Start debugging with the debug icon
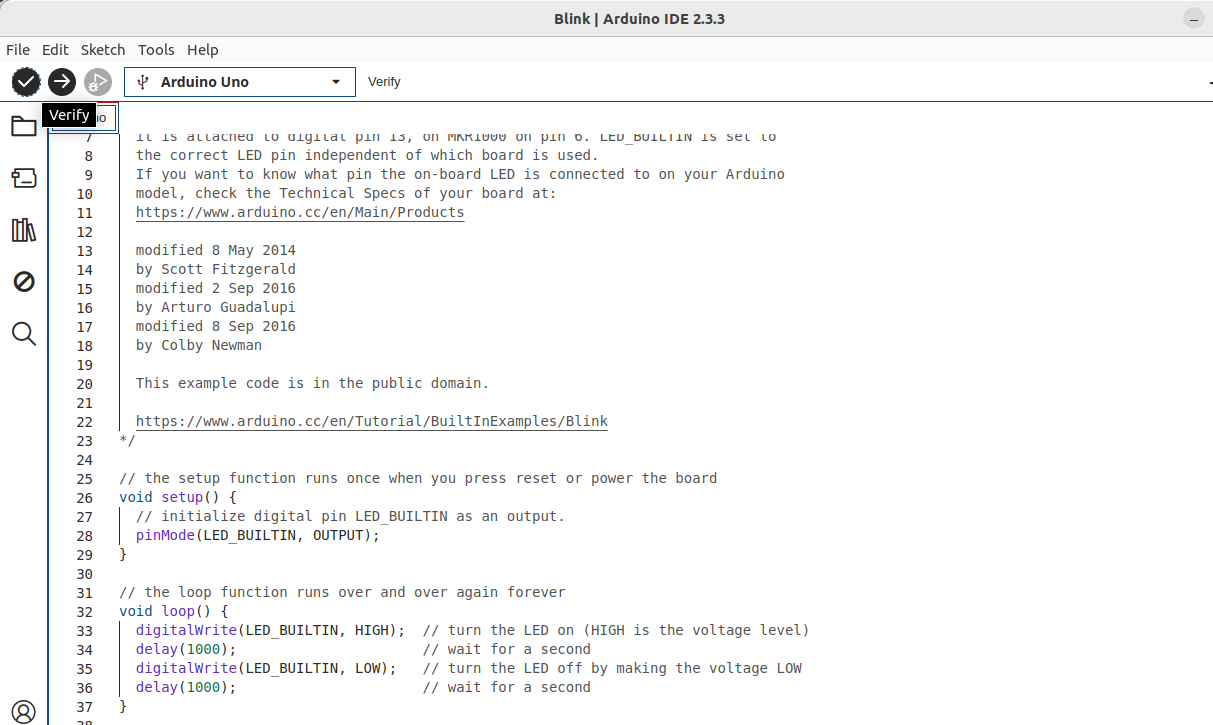Screen dimensions: 1213x725 (x=98, y=82)
